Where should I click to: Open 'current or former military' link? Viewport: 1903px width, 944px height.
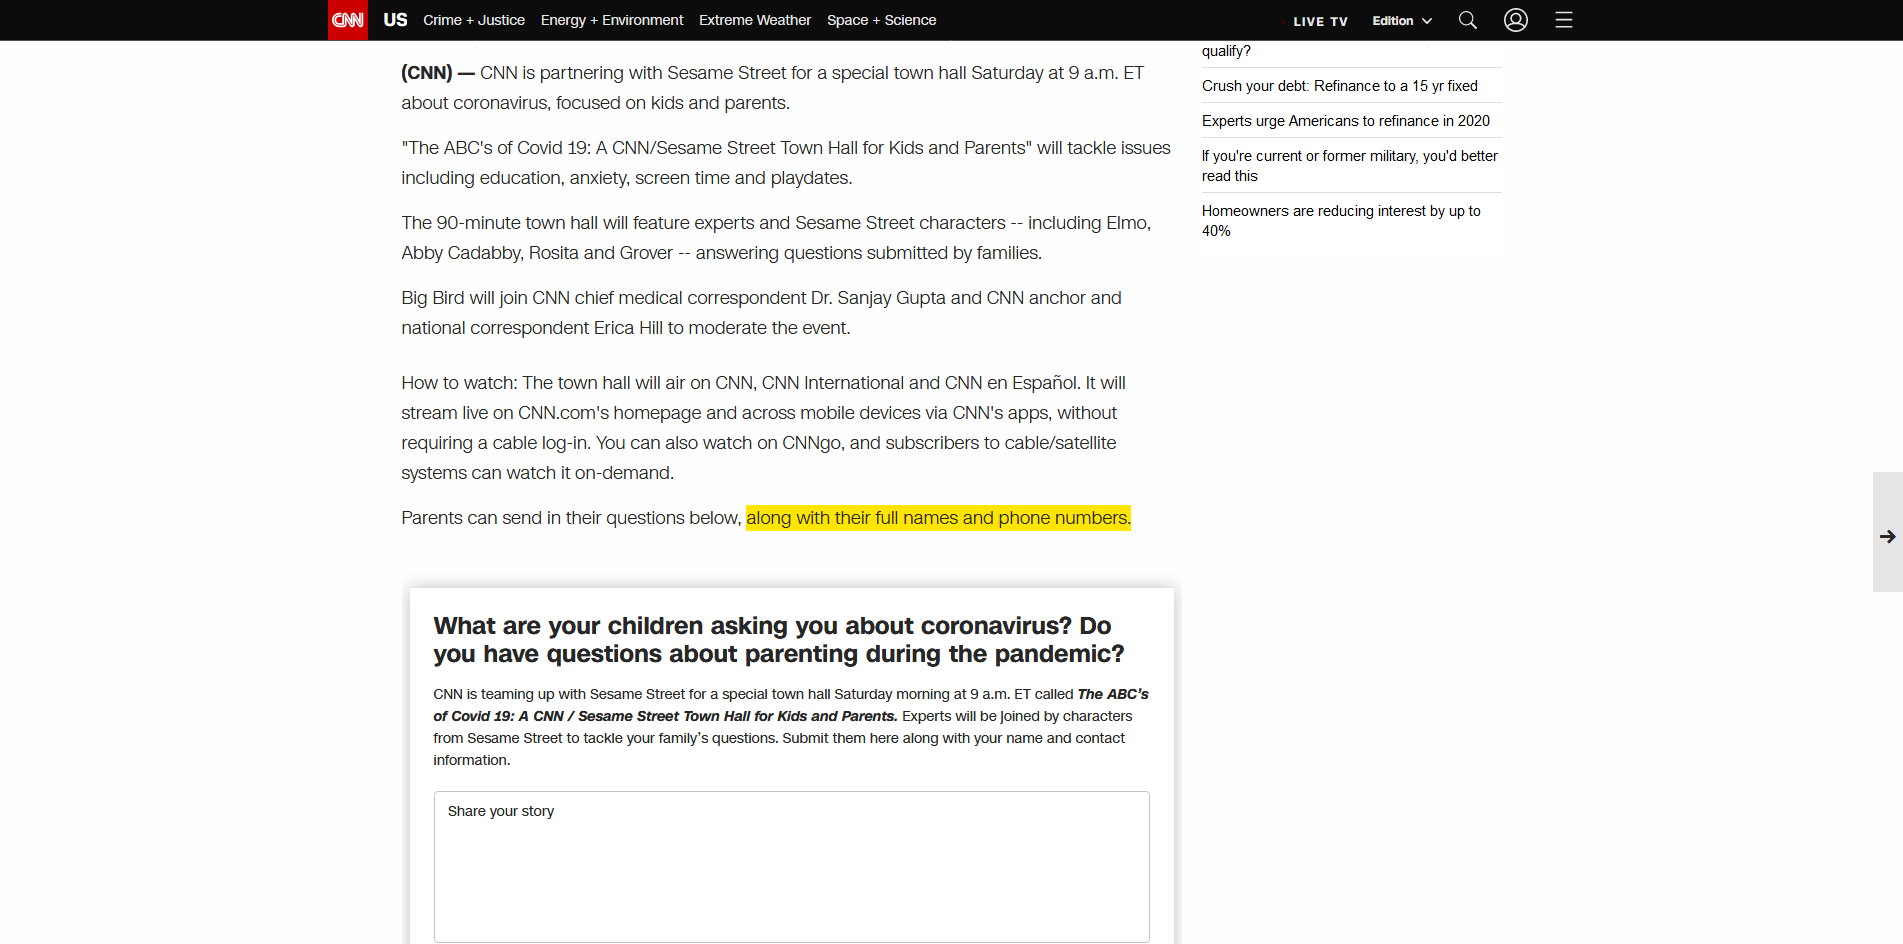(x=1350, y=166)
